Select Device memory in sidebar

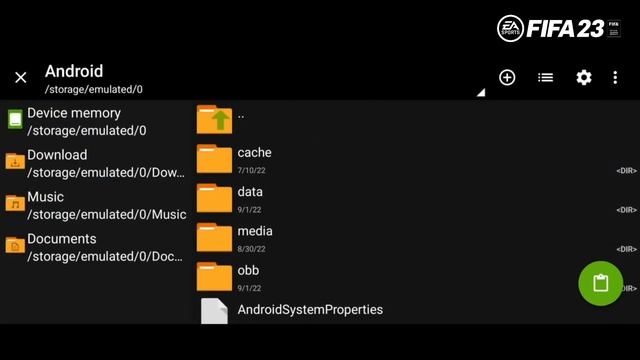tap(96, 121)
